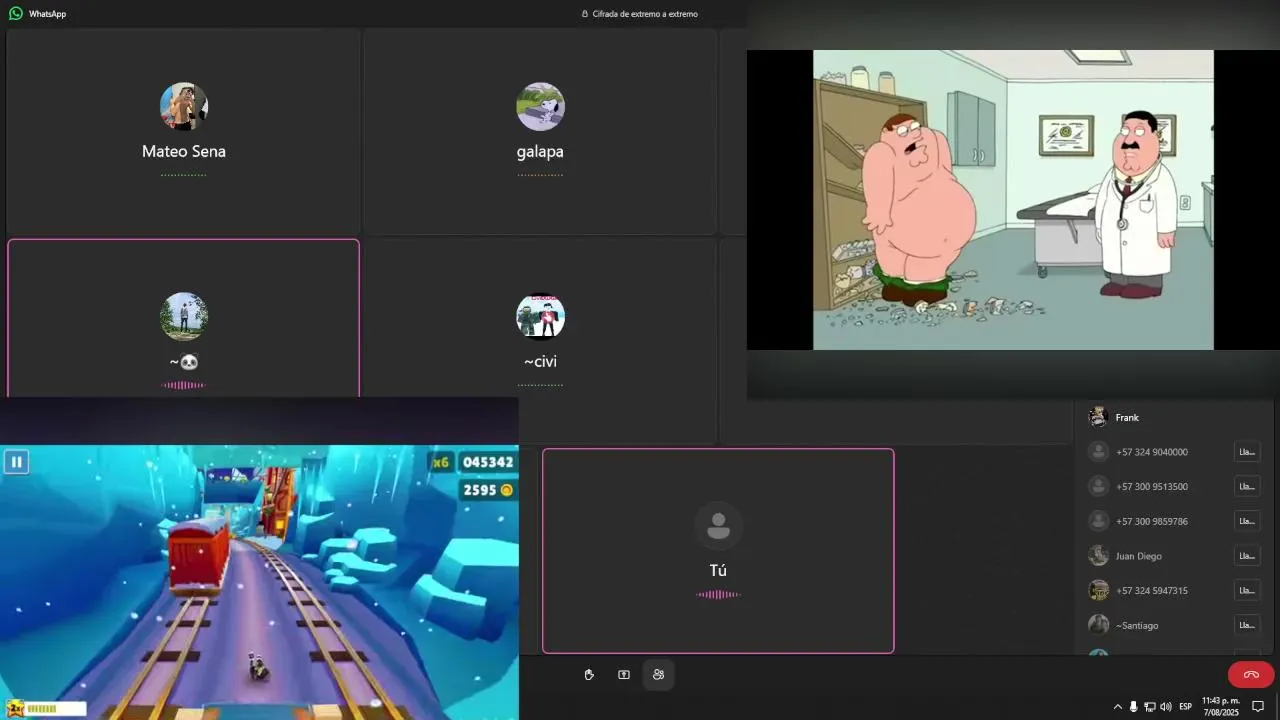Select Frank in the participants list
The image size is (1280, 720).
pos(1174,417)
